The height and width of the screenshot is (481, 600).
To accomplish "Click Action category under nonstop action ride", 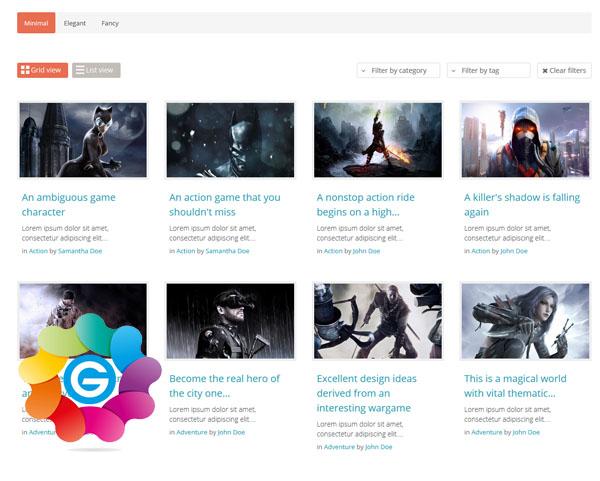I will 333,251.
